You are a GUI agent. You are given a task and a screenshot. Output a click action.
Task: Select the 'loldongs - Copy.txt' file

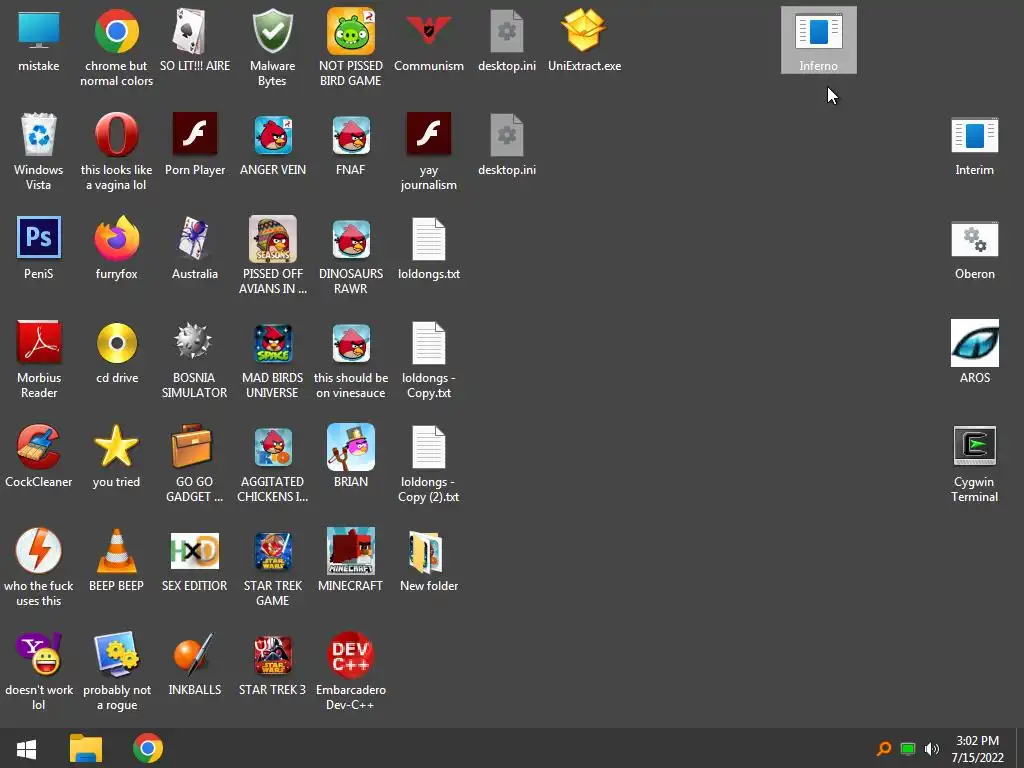[428, 343]
